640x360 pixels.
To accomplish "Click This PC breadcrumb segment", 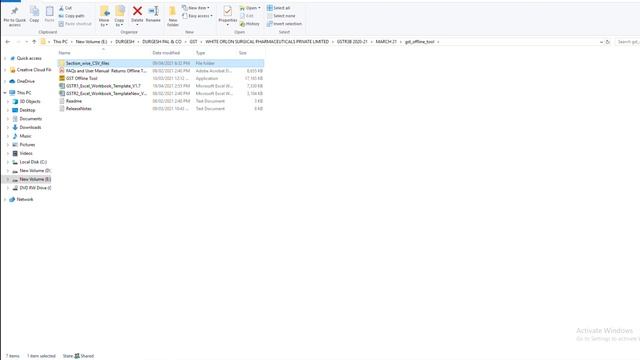I will (x=60, y=42).
